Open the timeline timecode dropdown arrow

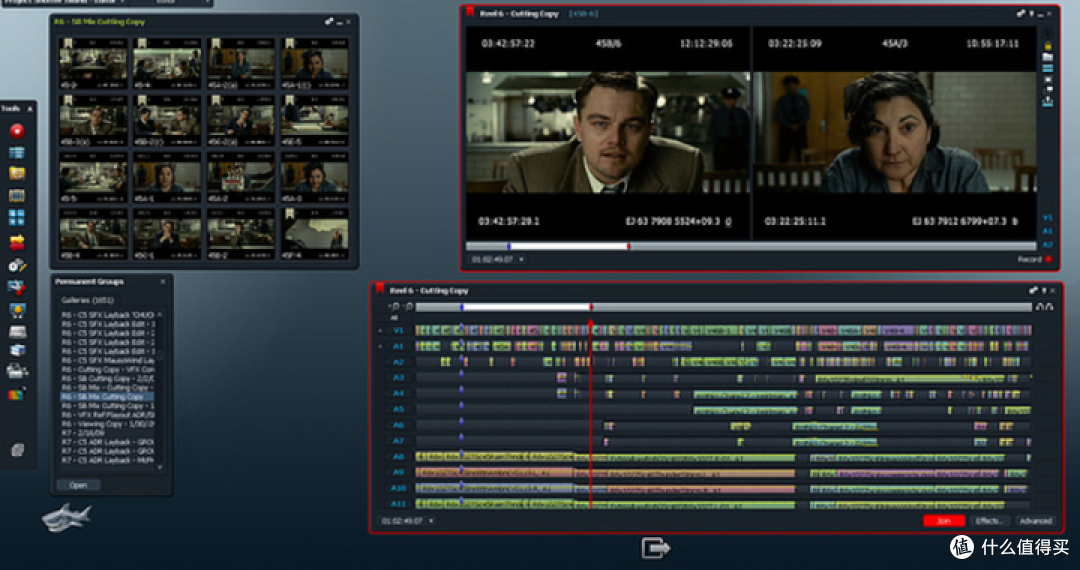(x=431, y=521)
